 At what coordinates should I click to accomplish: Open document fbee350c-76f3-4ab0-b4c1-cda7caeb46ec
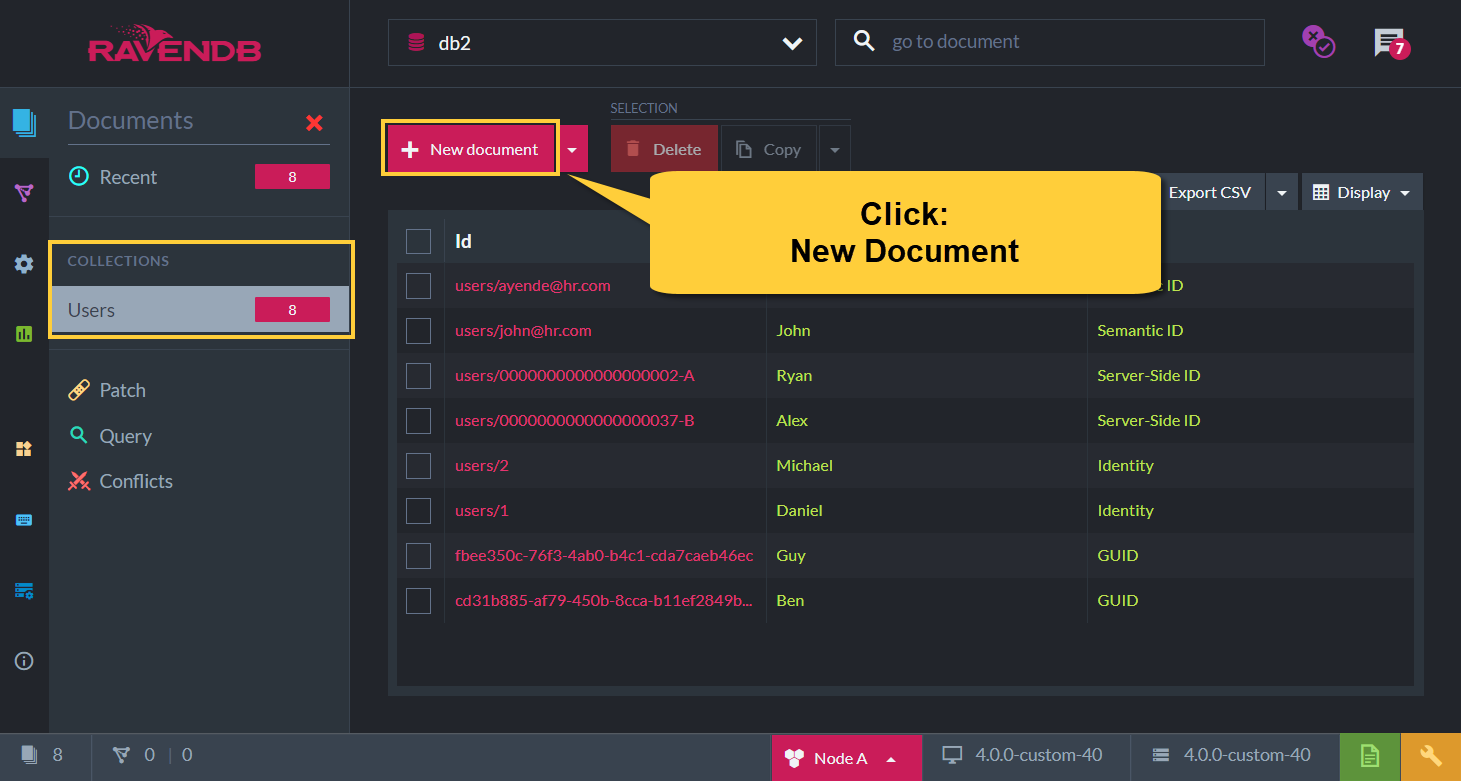point(604,555)
